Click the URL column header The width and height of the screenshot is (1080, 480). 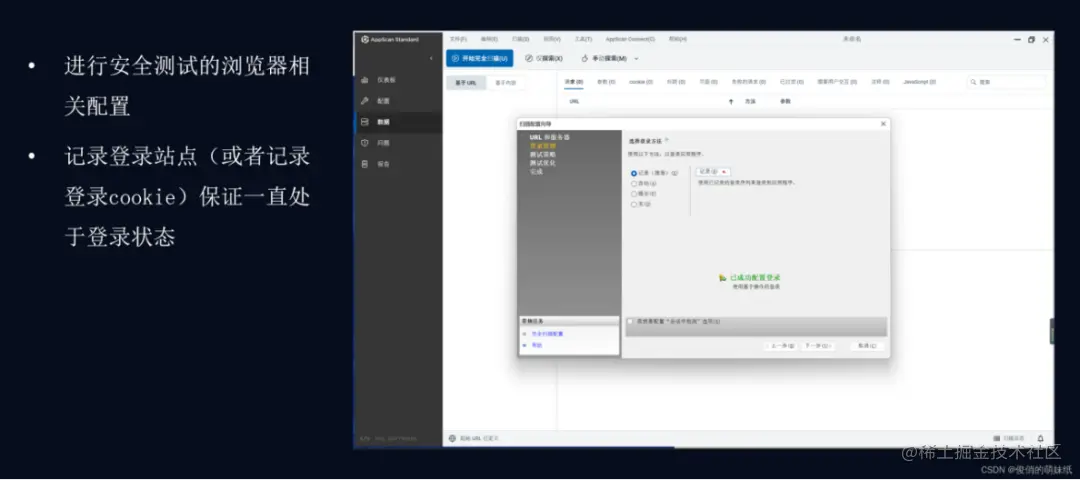[x=574, y=101]
